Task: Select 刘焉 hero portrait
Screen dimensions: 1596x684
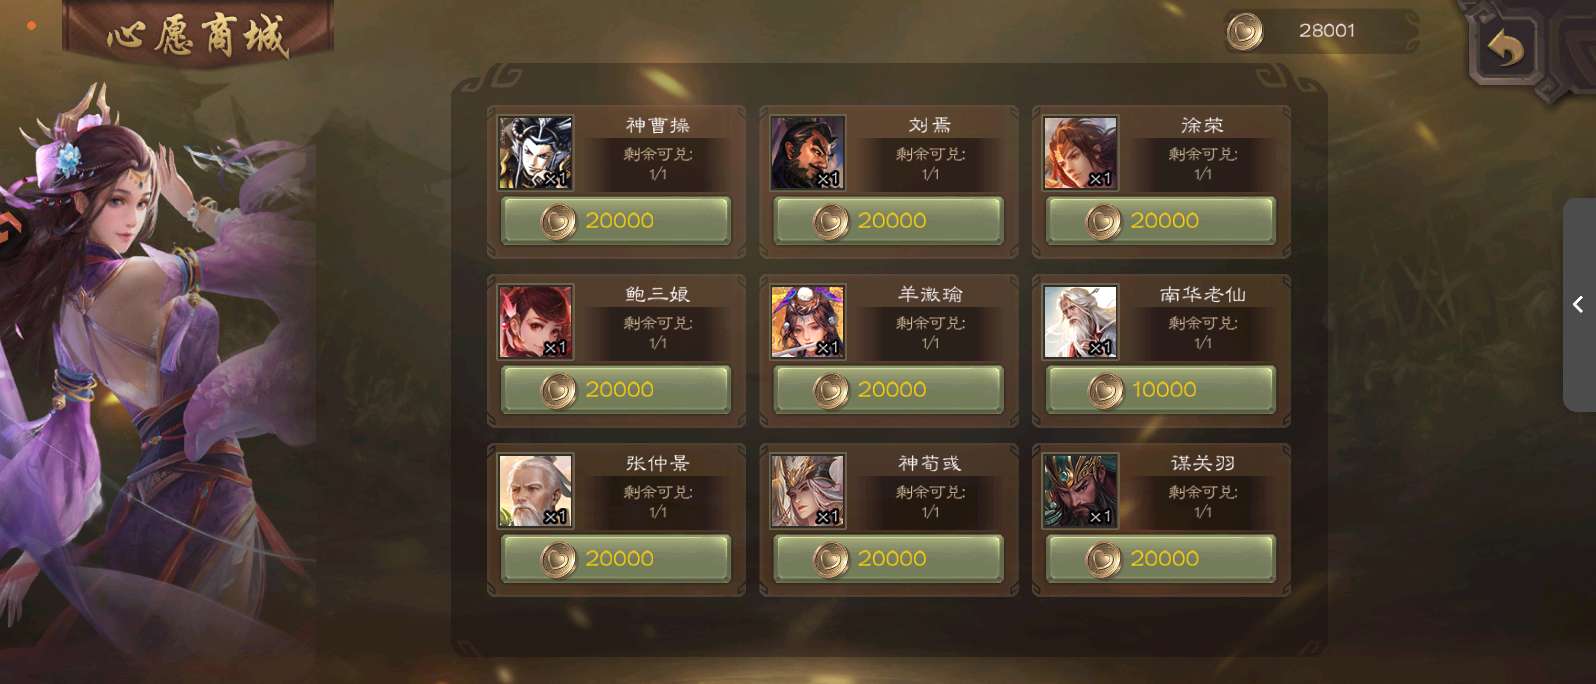Action: 808,152
